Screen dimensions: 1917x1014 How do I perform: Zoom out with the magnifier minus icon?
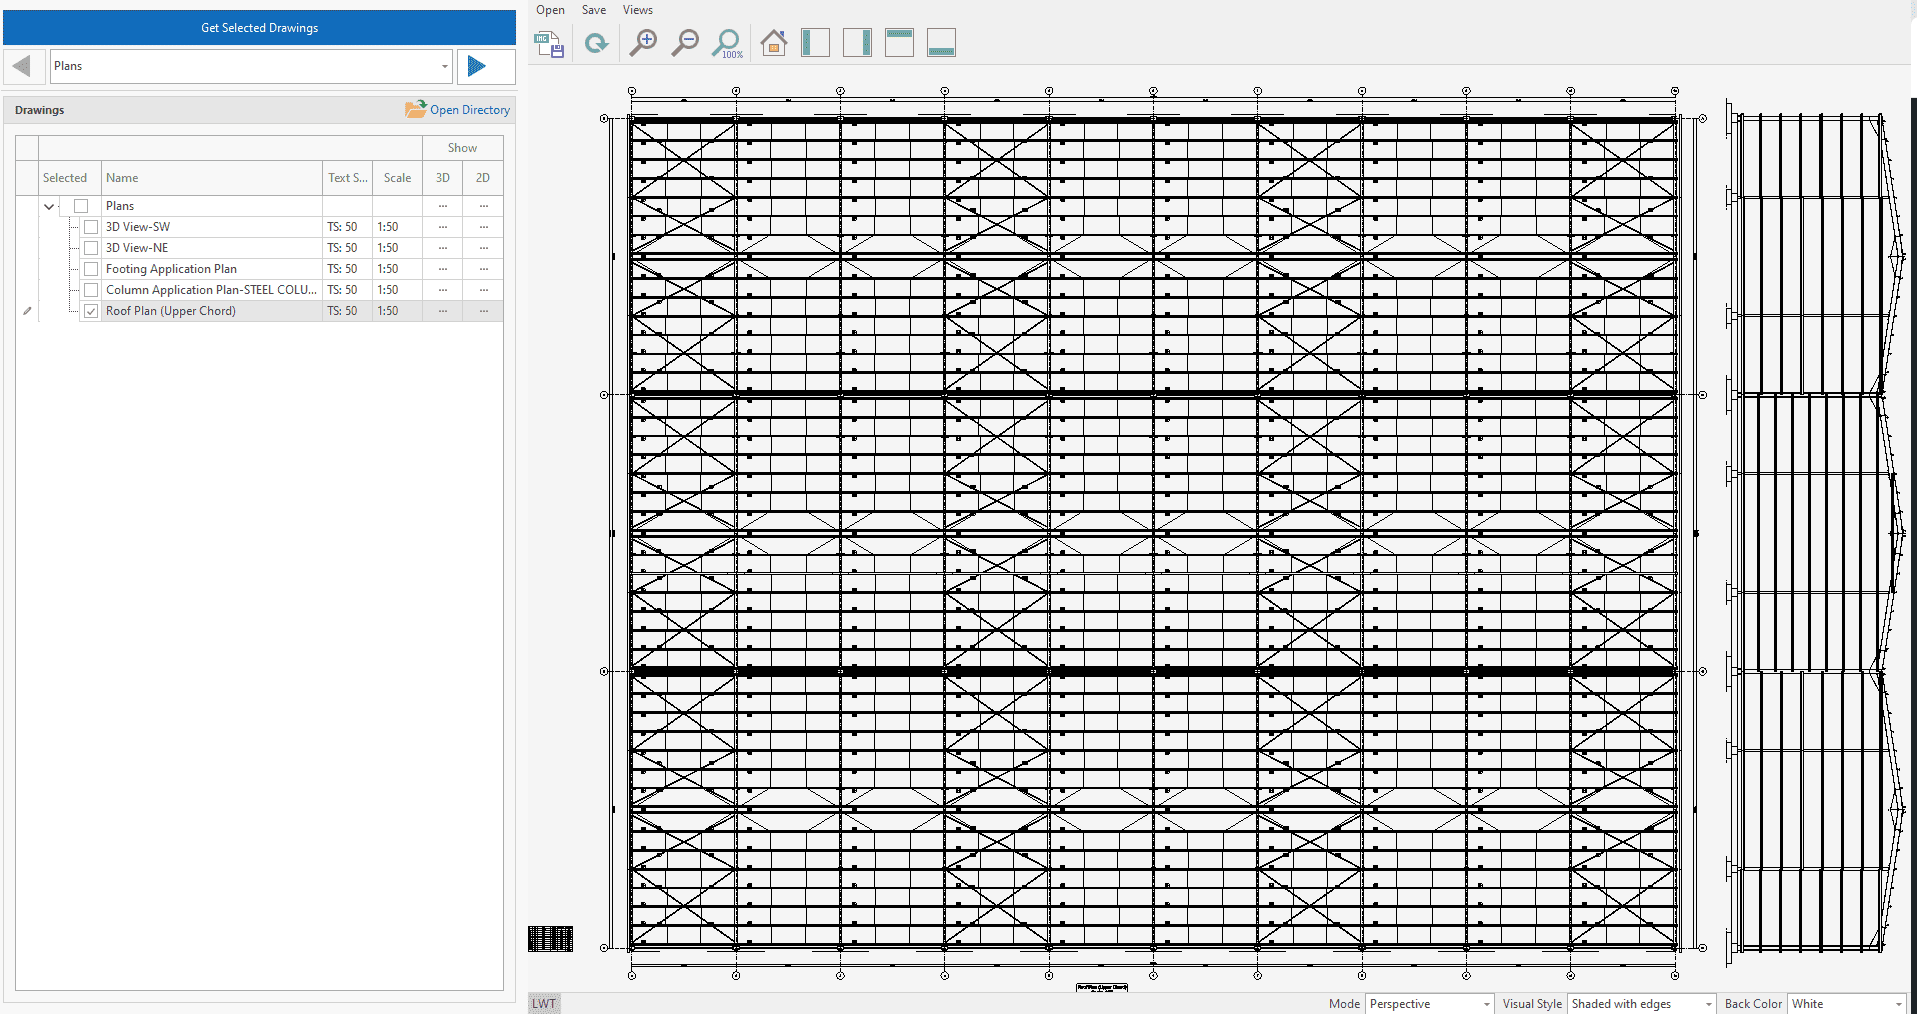tap(685, 43)
